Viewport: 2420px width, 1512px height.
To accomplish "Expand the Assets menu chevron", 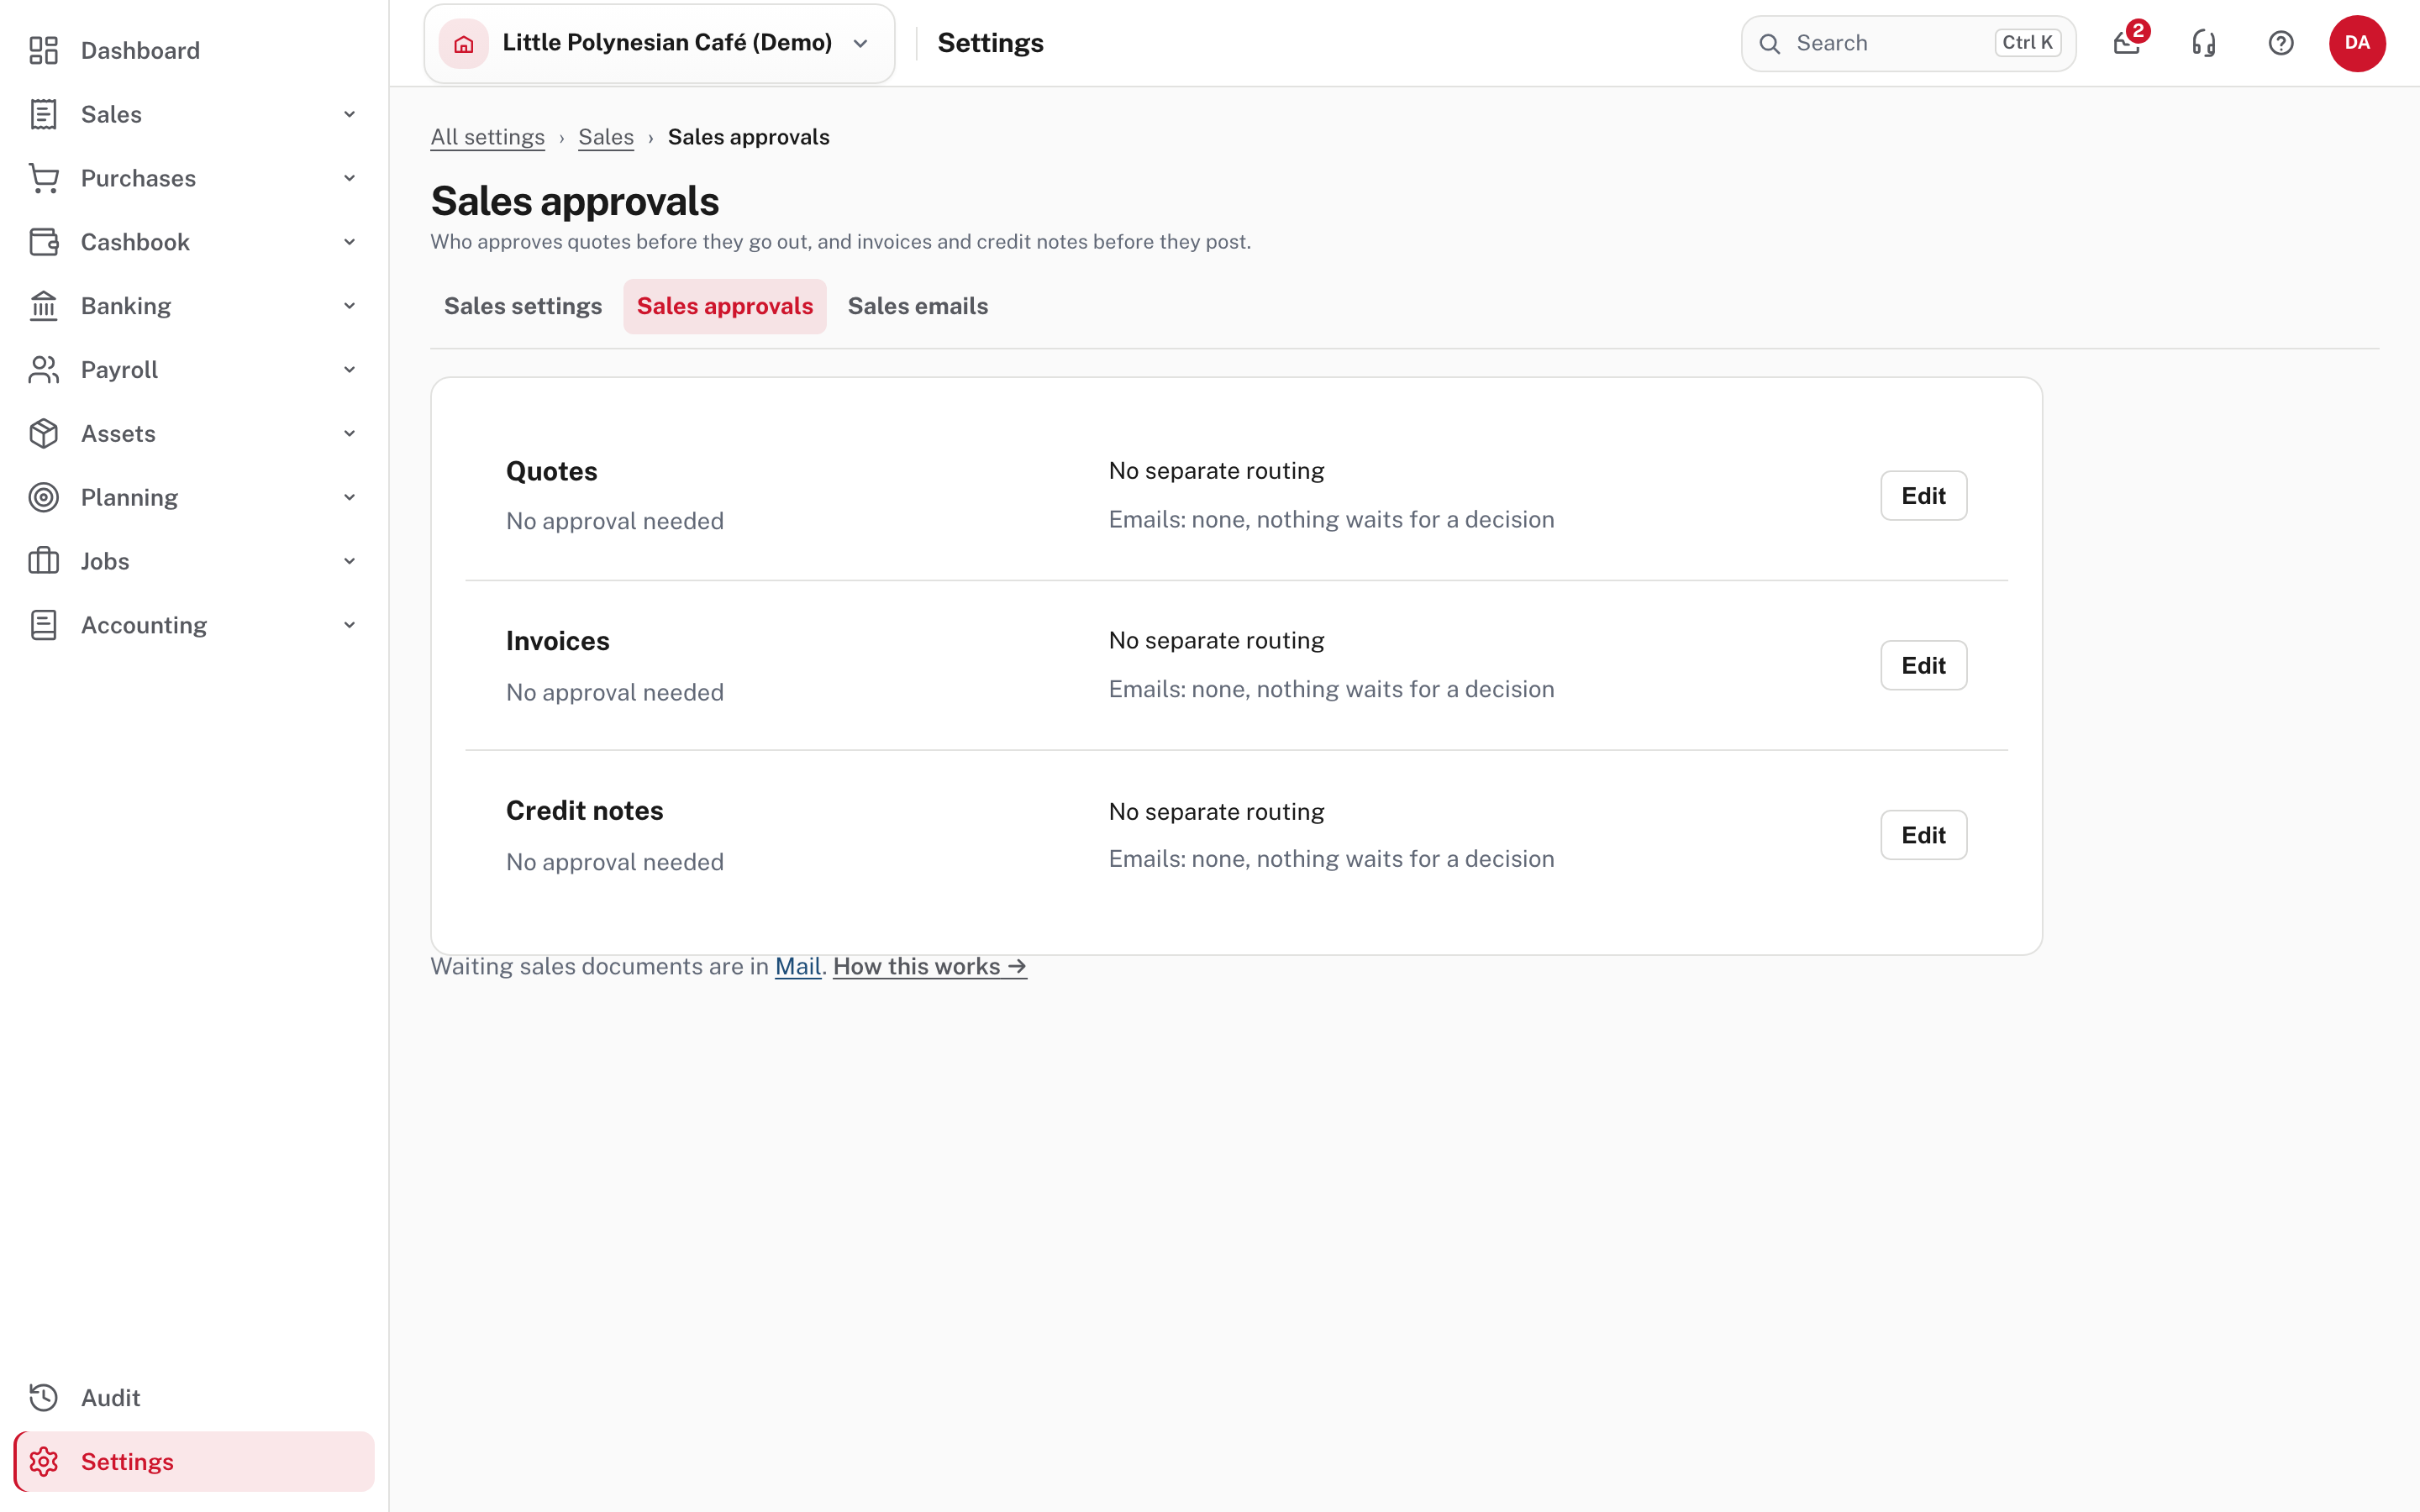I will (x=349, y=433).
